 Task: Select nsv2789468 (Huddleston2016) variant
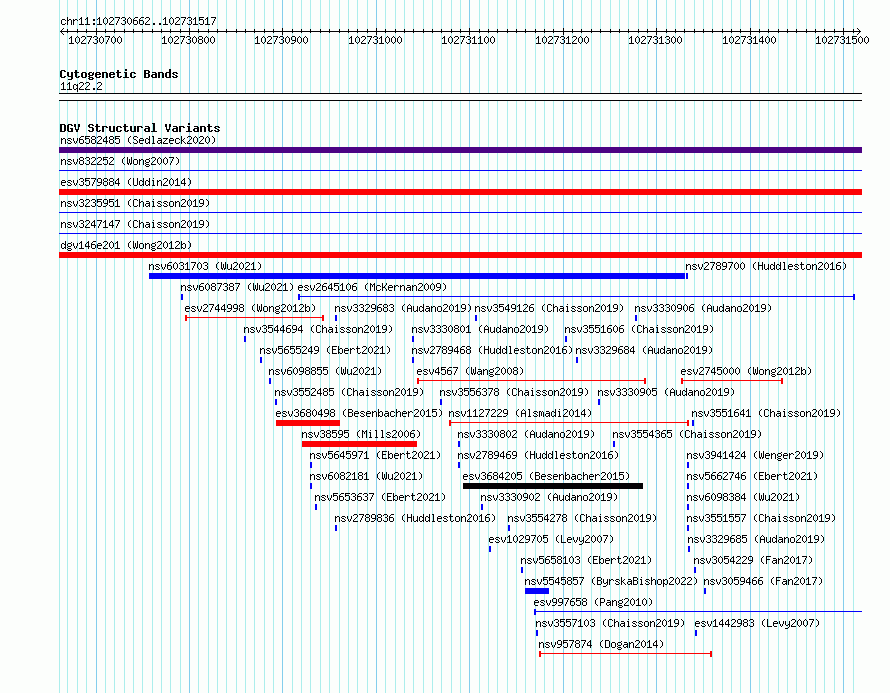[x=492, y=350]
